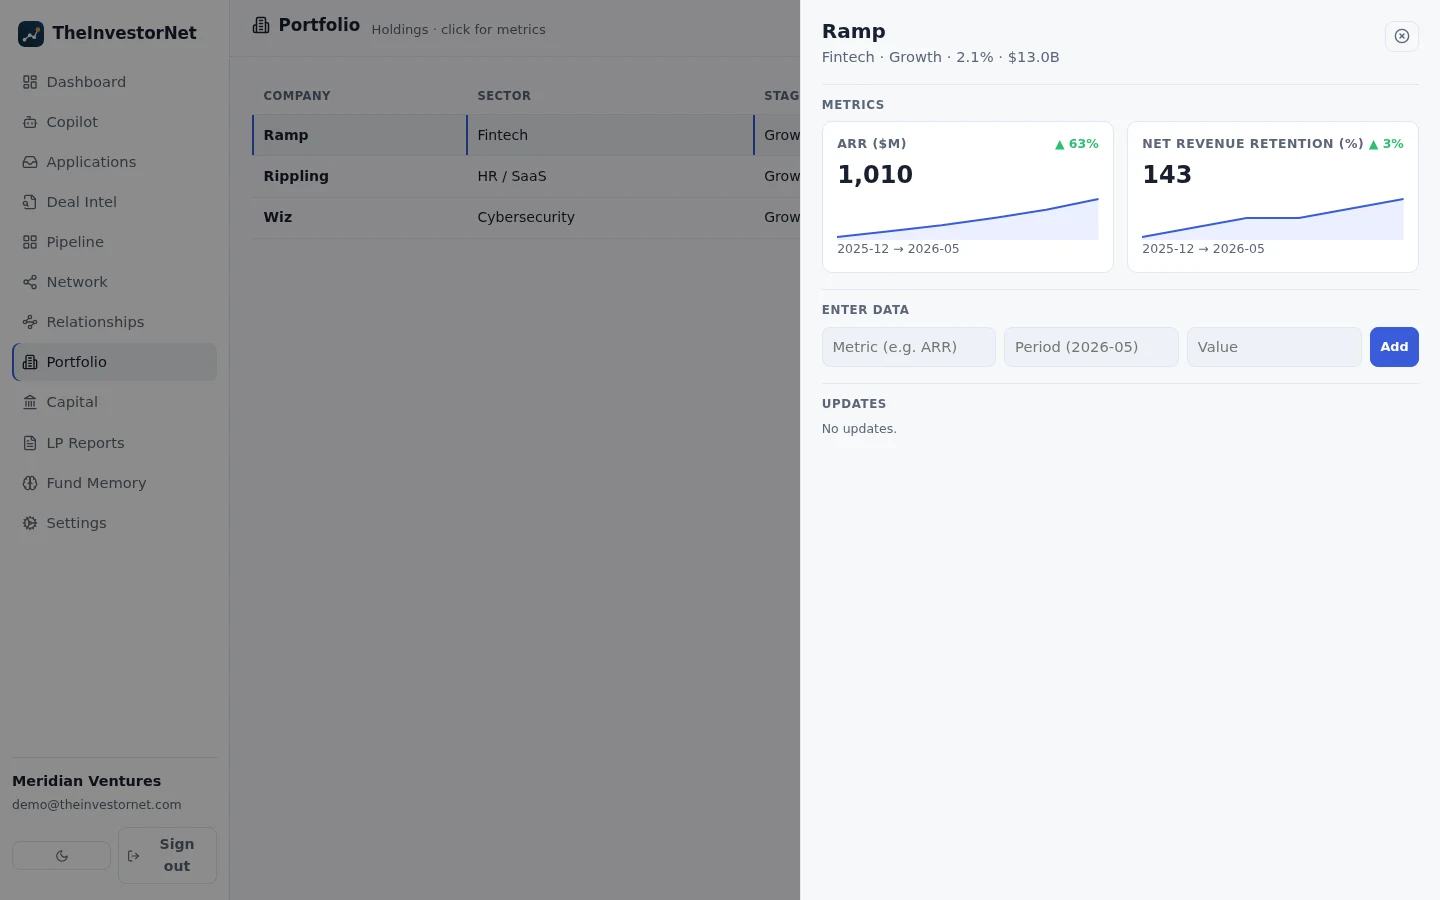Screen dimensions: 1440x900
Task: Click the TheInvestorNet logo icon
Action: [31, 34]
